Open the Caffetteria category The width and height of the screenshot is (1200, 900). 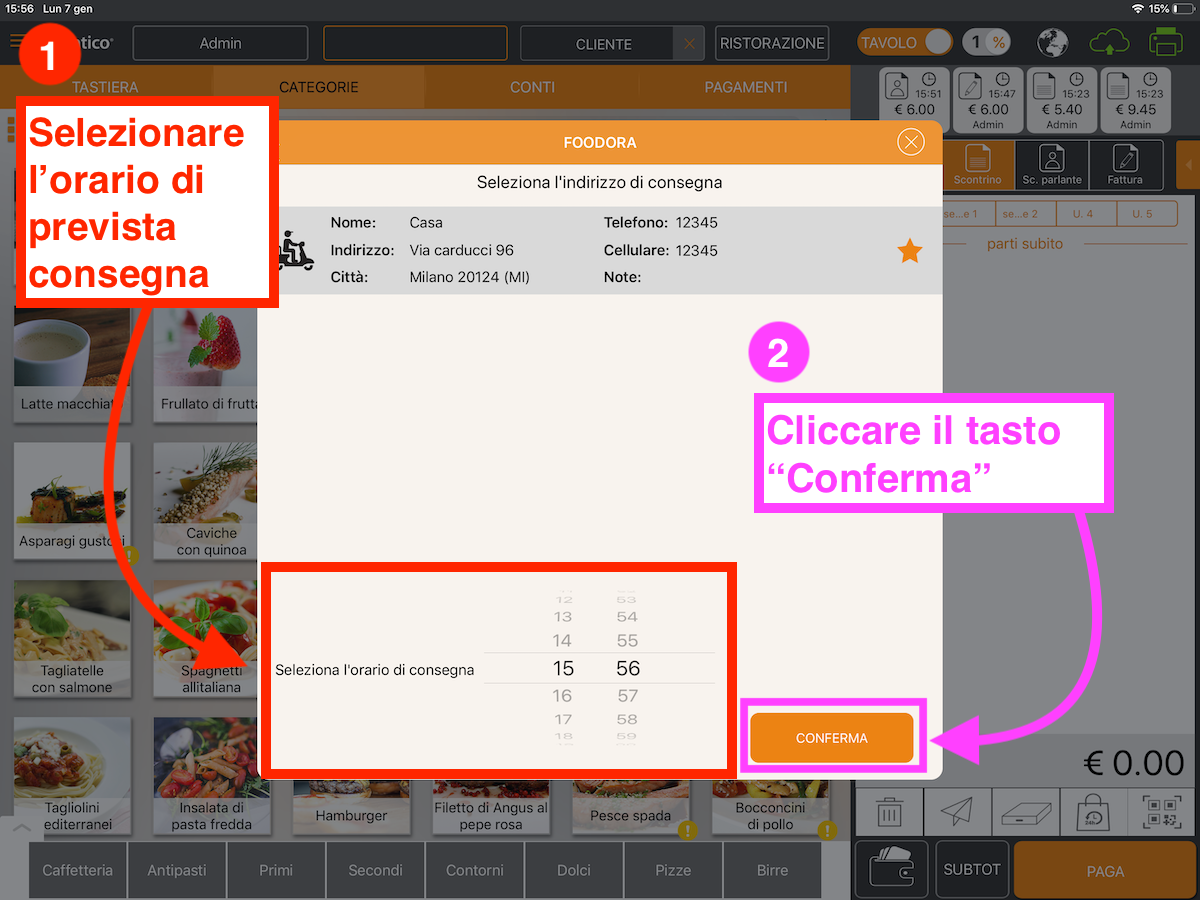coord(78,870)
